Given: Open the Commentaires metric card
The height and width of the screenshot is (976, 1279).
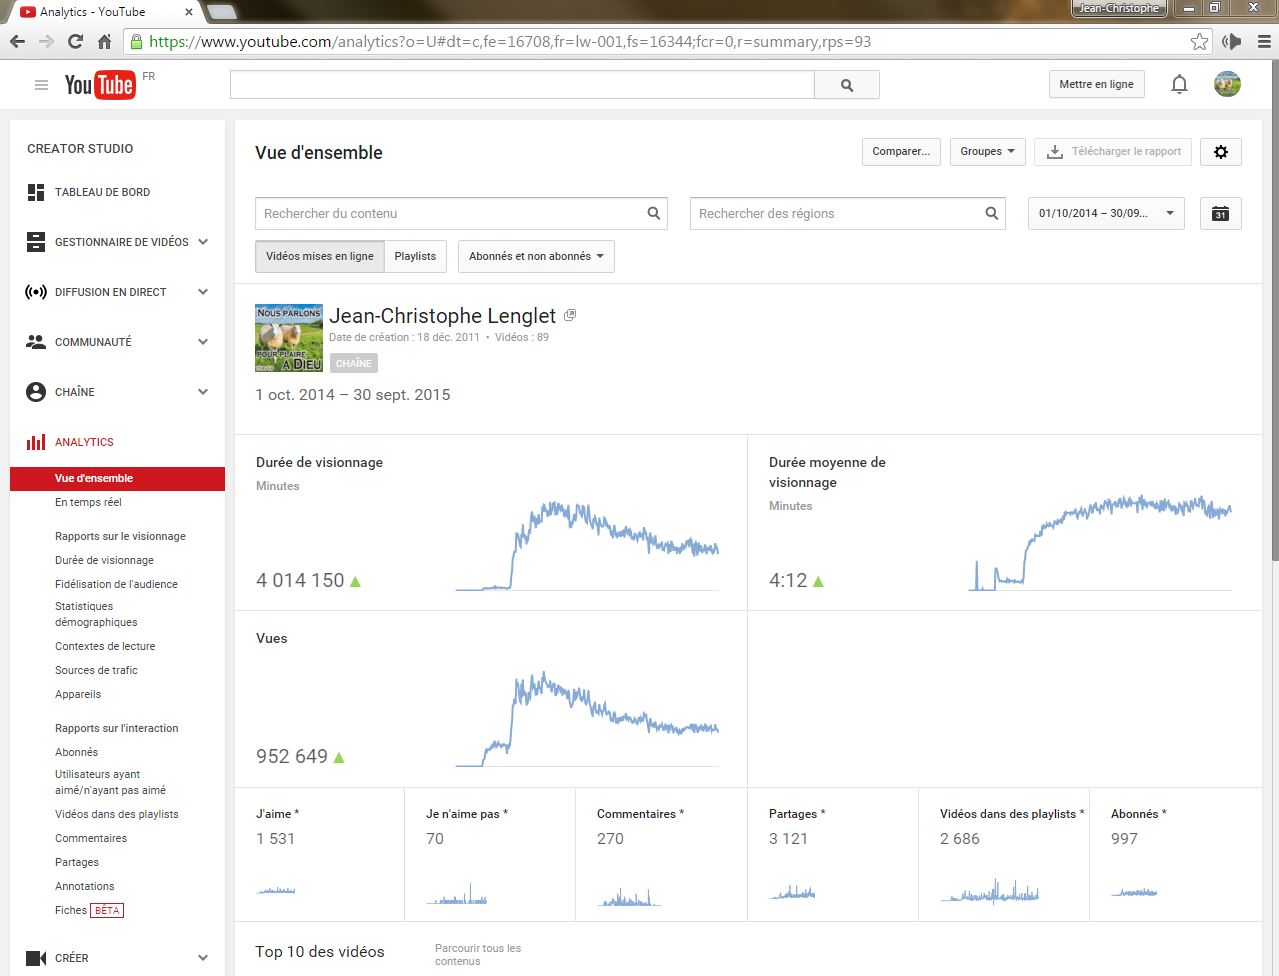Looking at the screenshot, I should tap(661, 855).
